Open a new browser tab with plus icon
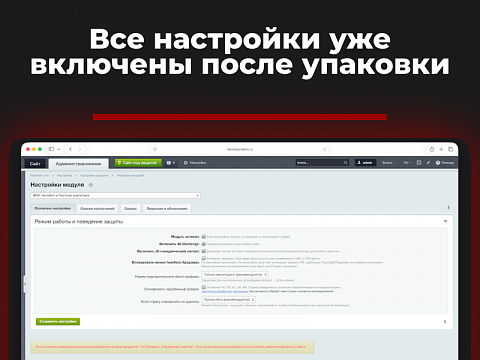The height and width of the screenshot is (360, 480). 441,149
